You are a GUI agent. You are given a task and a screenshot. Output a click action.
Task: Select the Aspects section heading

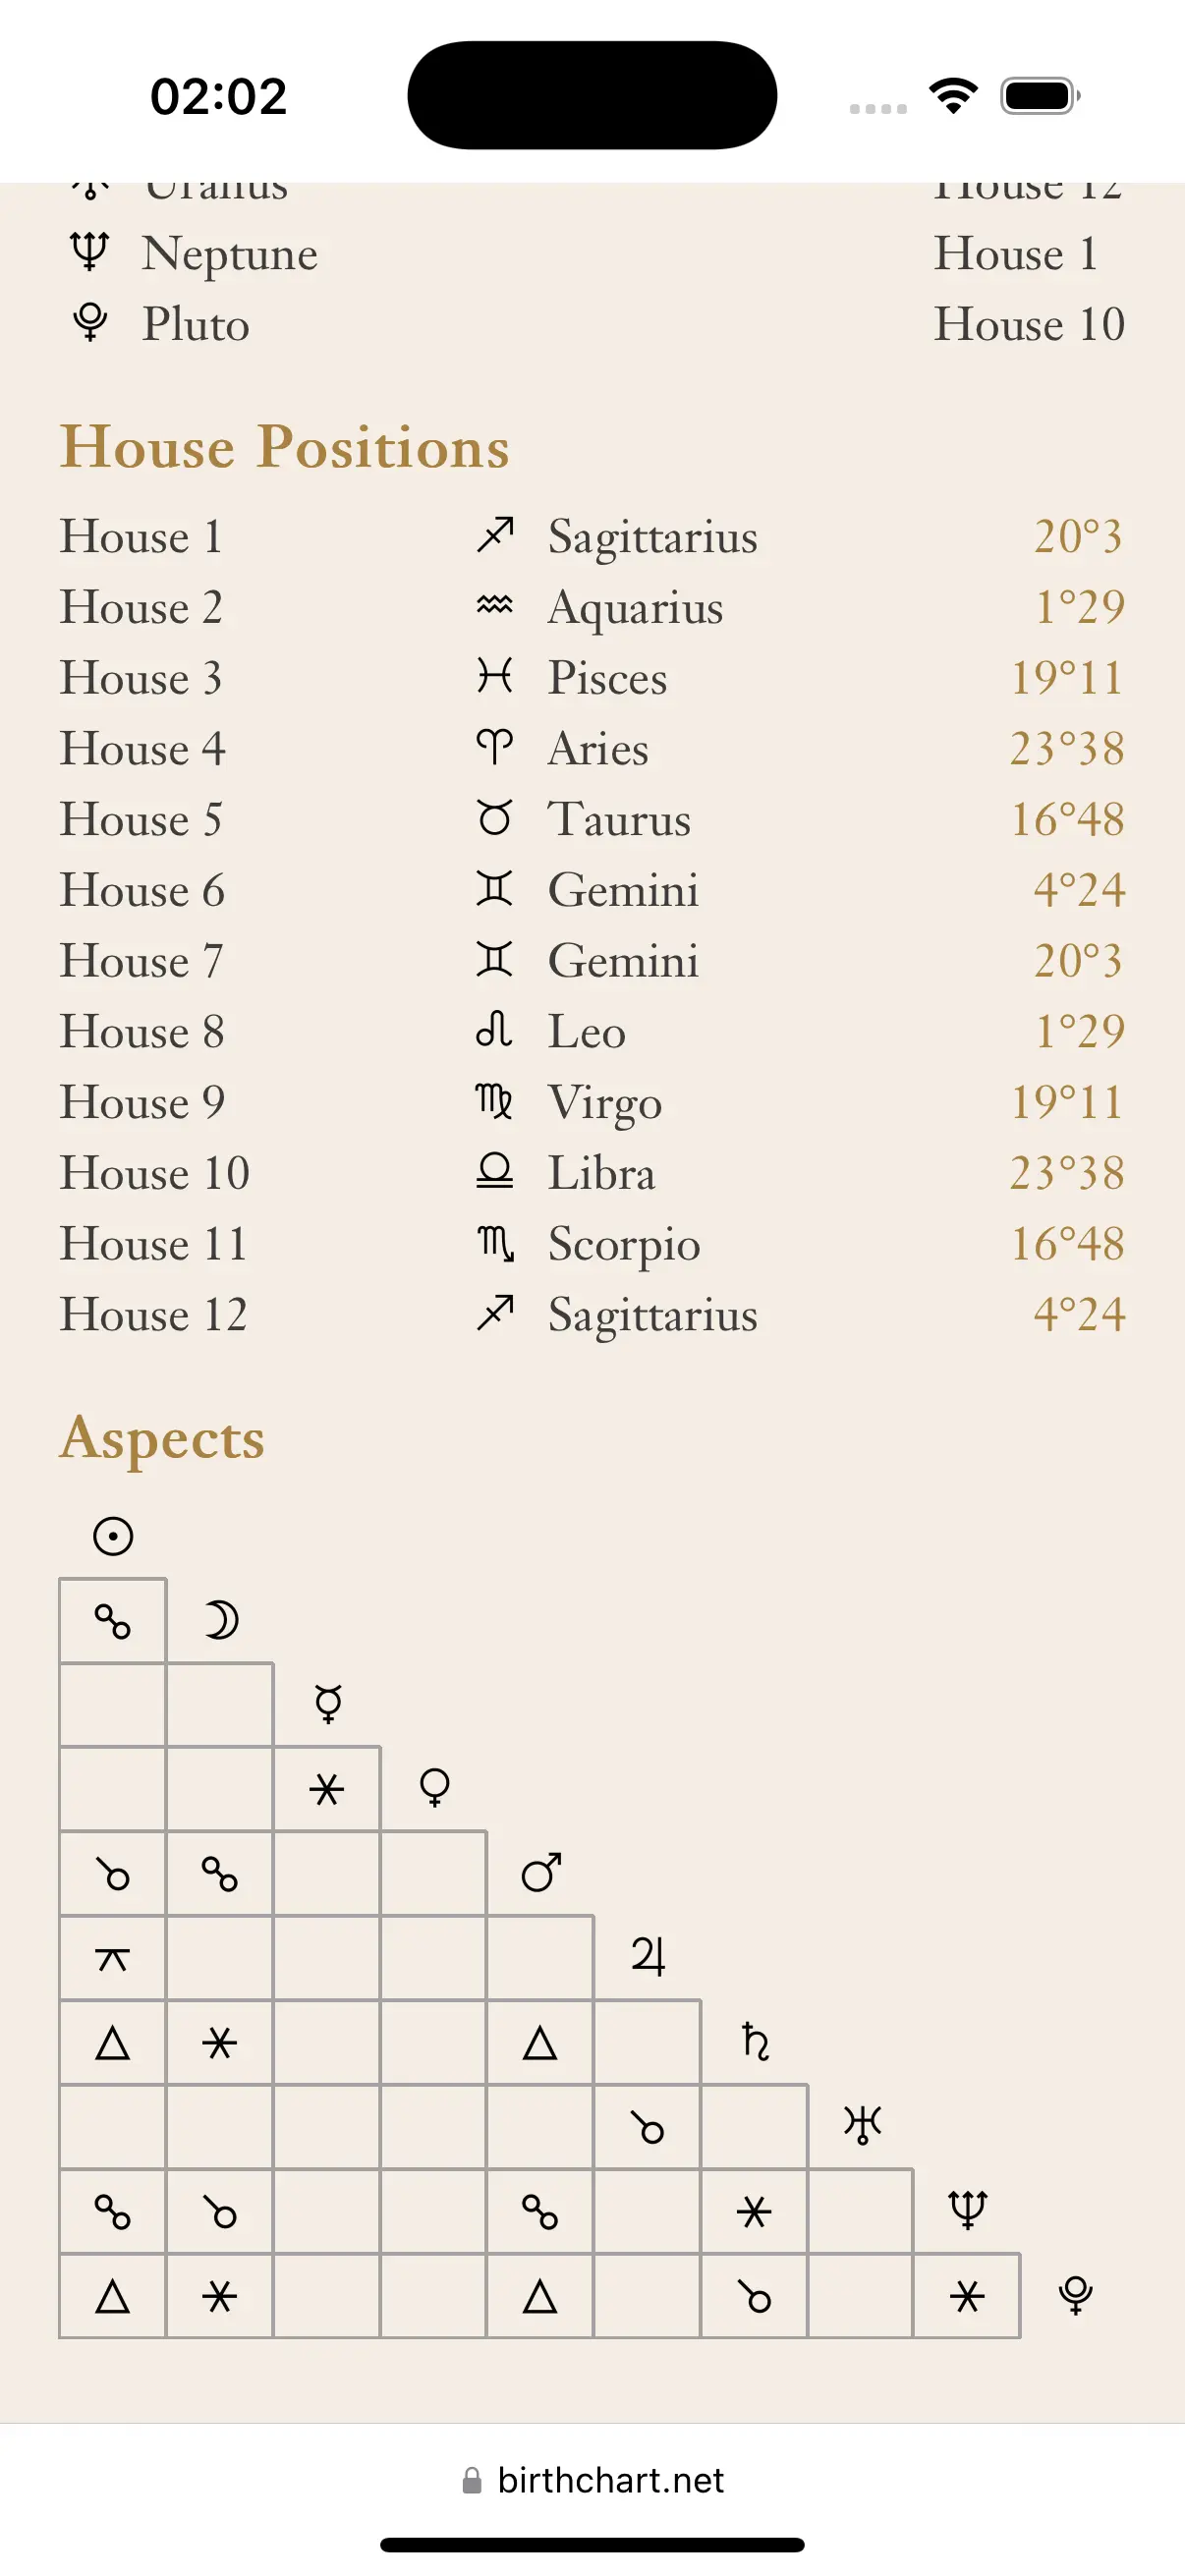161,1438
